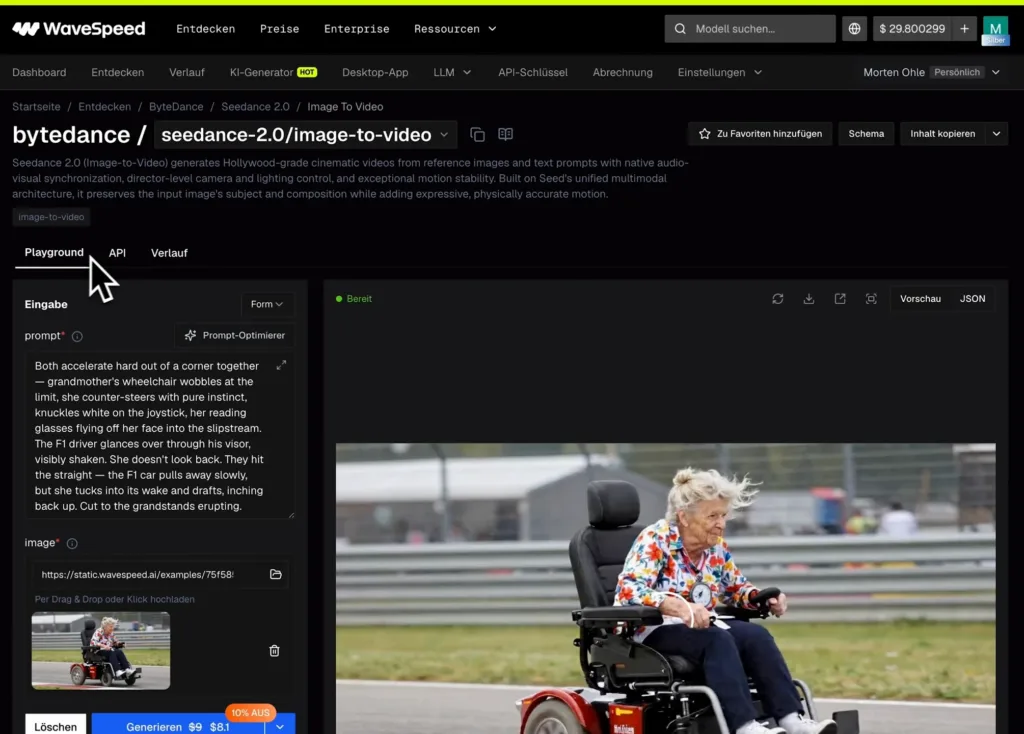Screen dimensions: 1024x734
Task: Open the model documentation book icon
Action: pos(505,134)
